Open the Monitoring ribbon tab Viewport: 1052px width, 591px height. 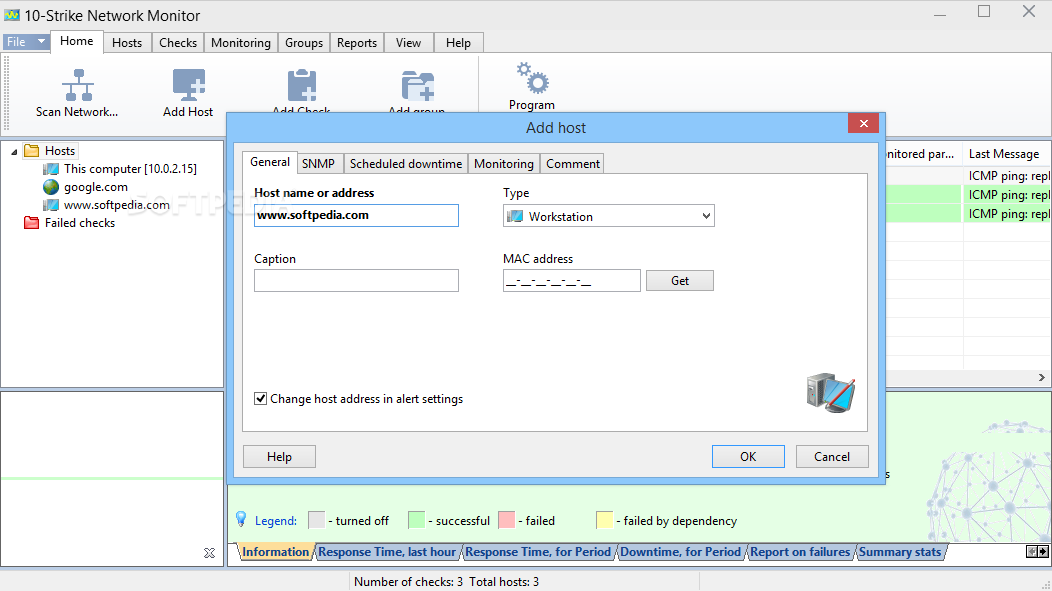241,42
